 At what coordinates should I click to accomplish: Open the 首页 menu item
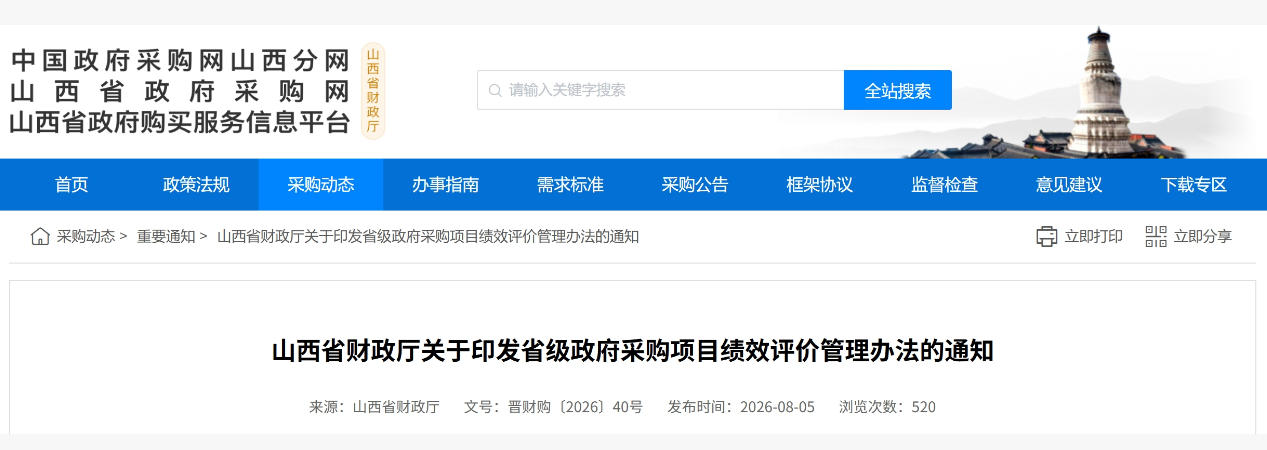point(71,185)
